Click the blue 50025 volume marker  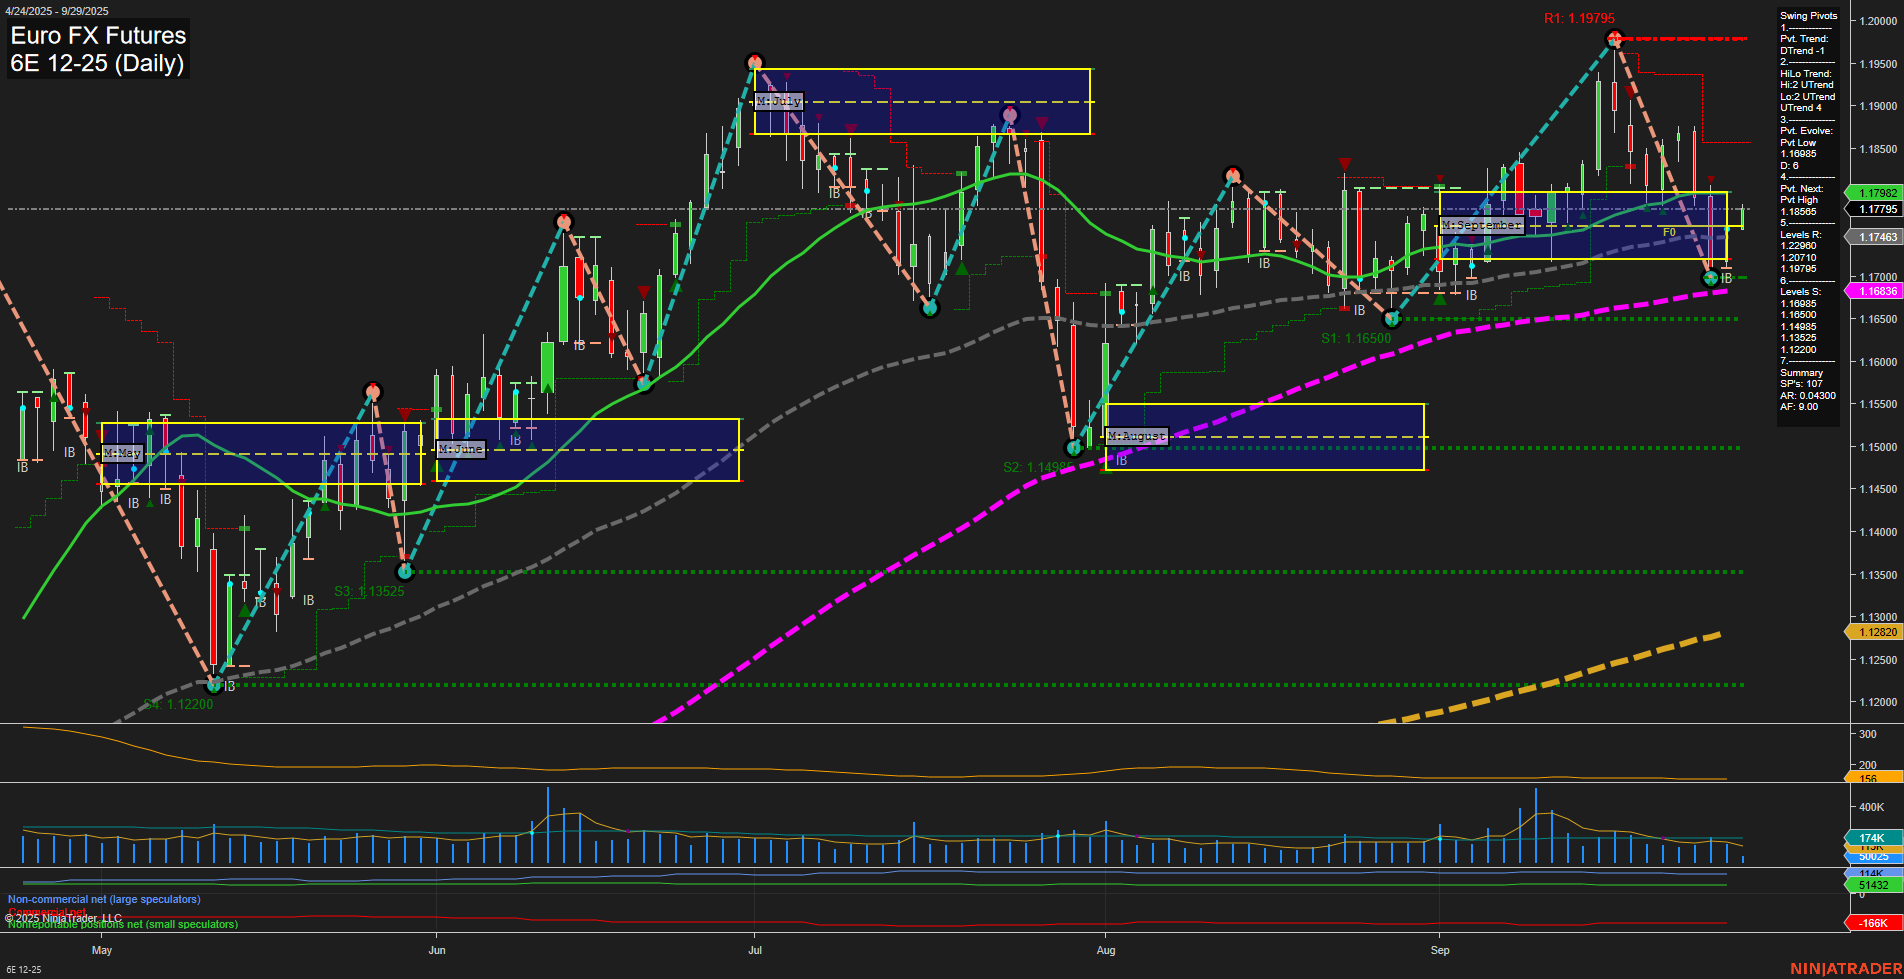tap(1875, 855)
